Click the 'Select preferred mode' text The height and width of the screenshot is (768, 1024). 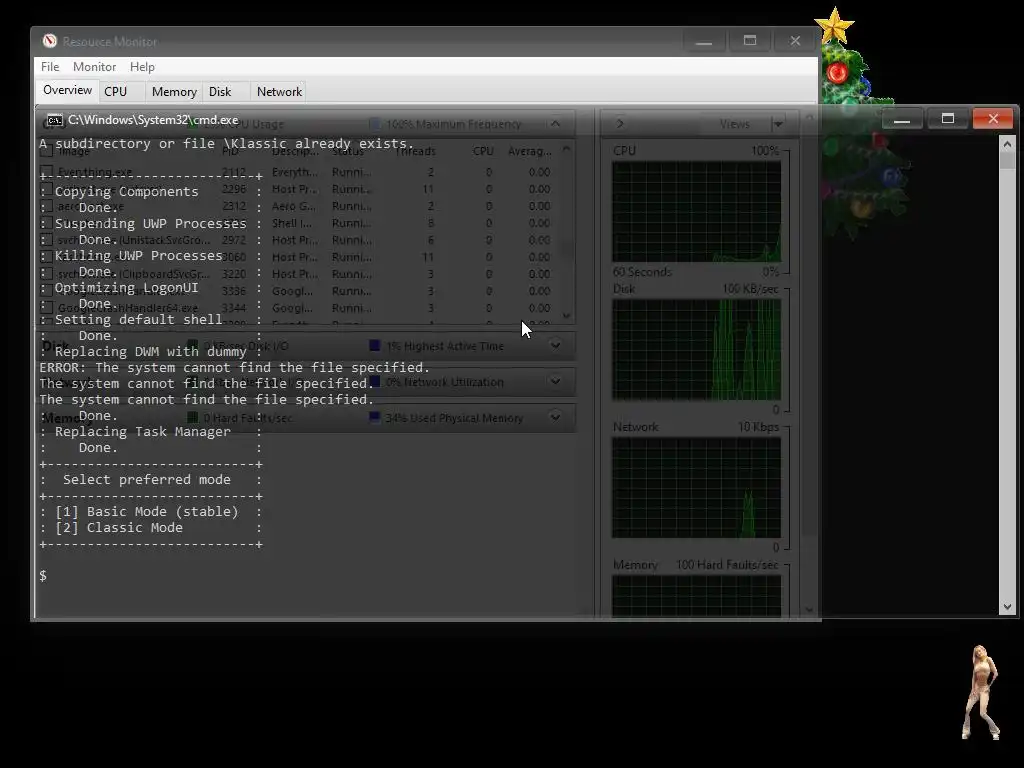[x=147, y=479]
